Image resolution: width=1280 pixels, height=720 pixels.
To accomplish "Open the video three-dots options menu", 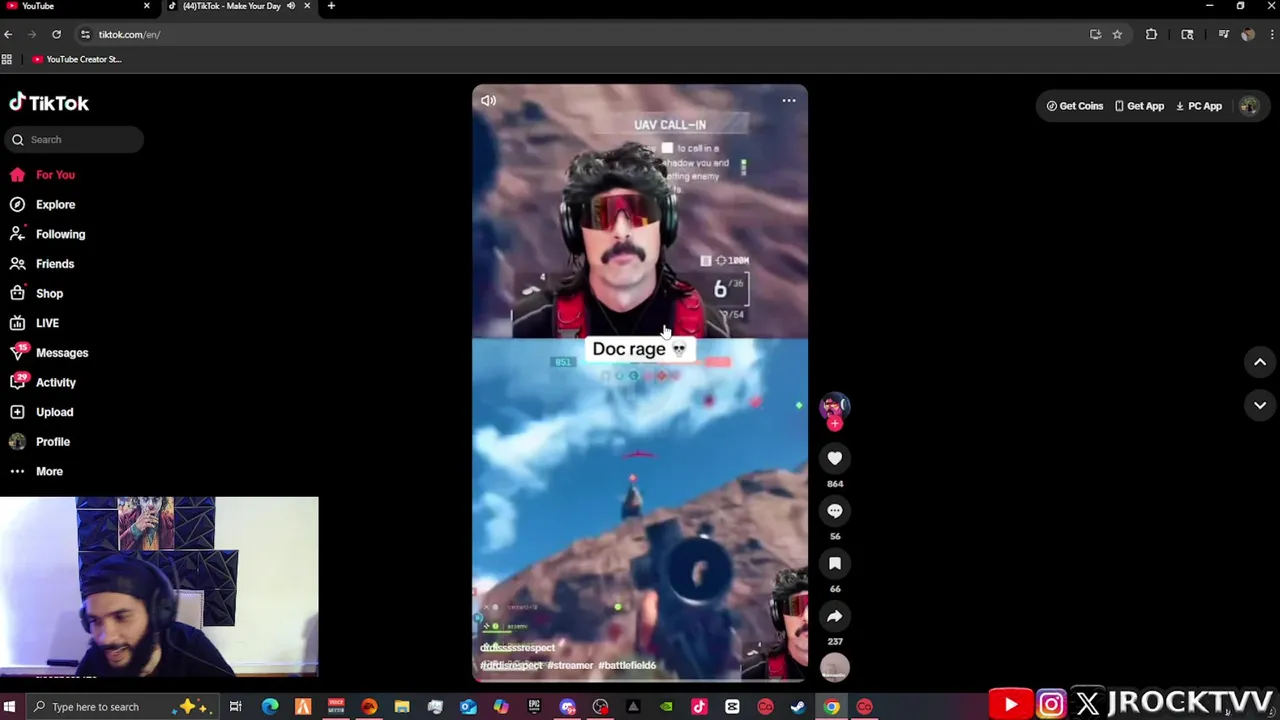I will pos(789,100).
